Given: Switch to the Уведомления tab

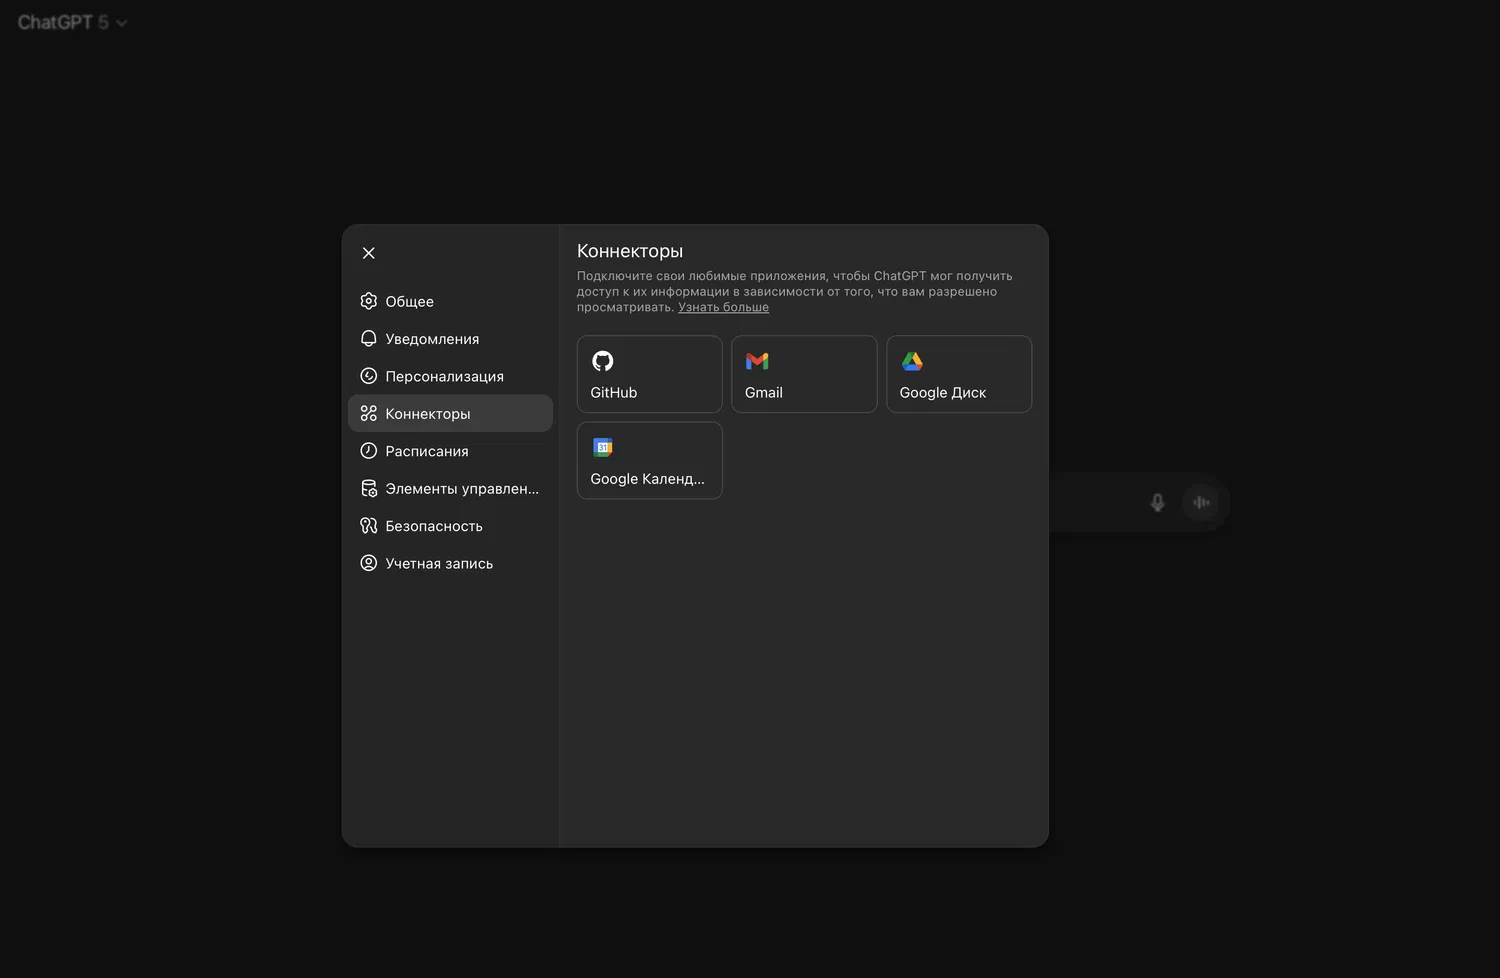Looking at the screenshot, I should click(450, 339).
